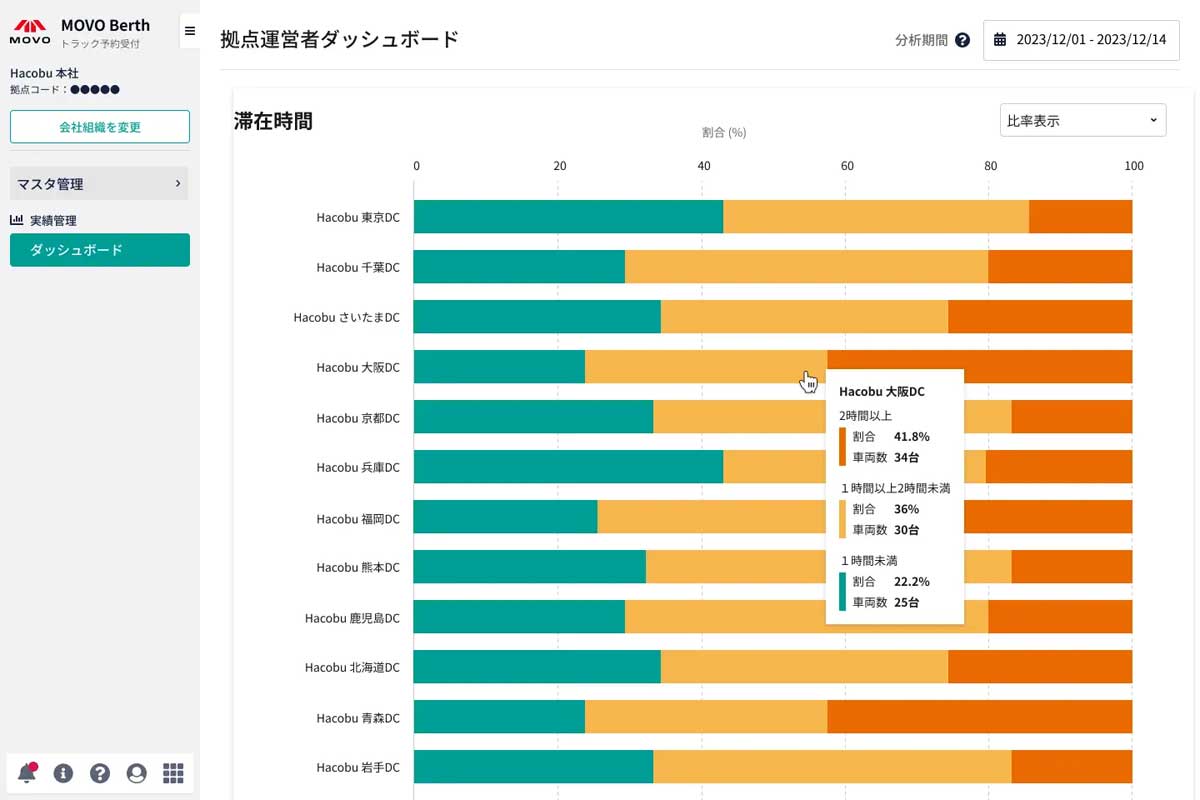
Task: Open the help question mark icon in the bottom bar
Action: [x=100, y=773]
